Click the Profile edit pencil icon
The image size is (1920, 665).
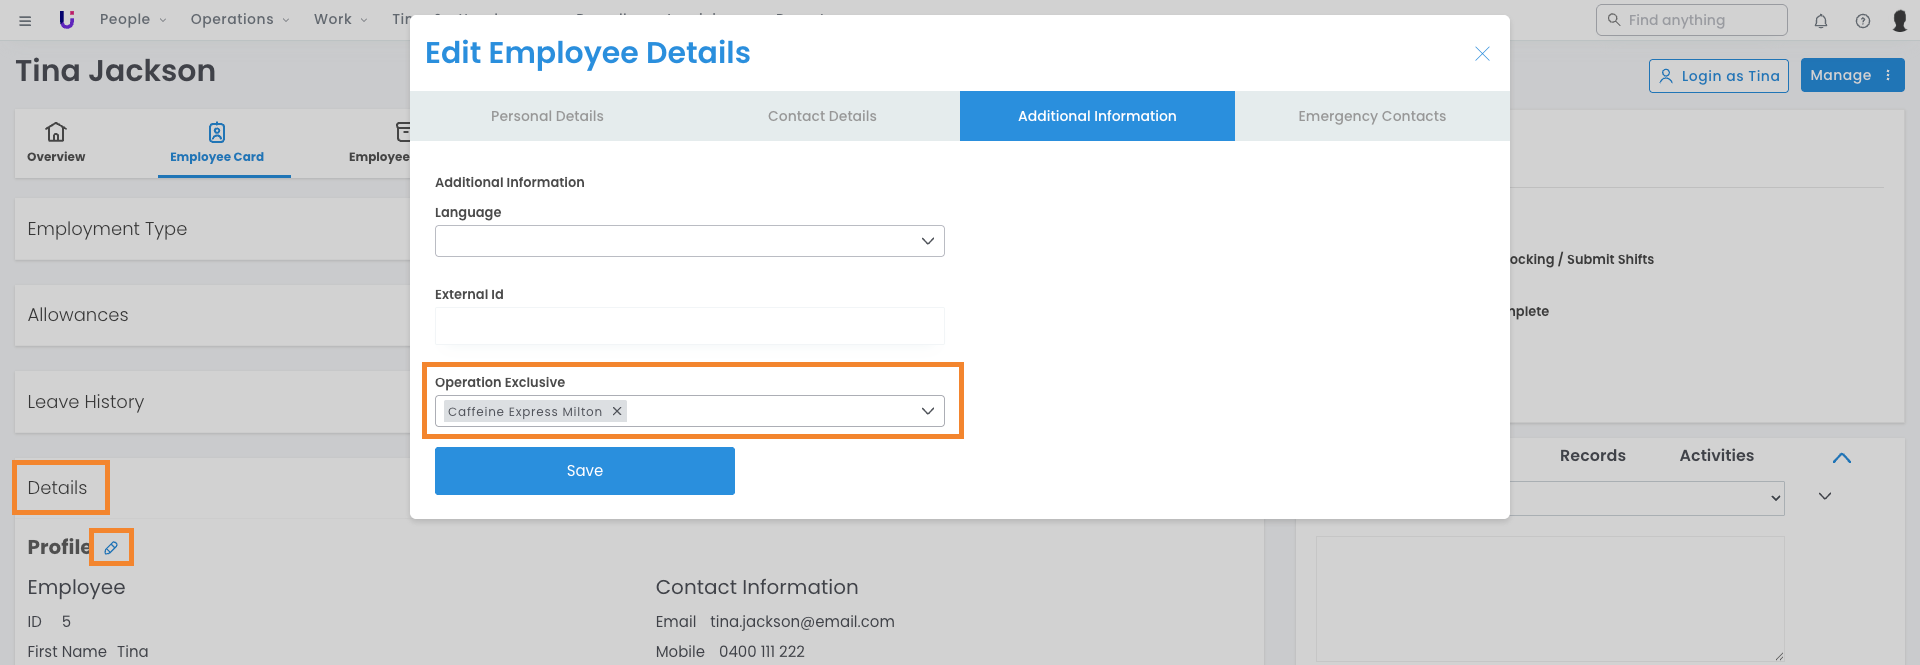(111, 547)
